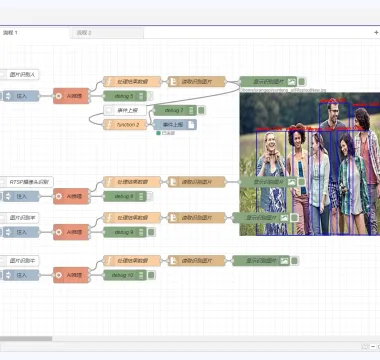
Task: Click the function 2 node icon
Action: tap(109, 125)
